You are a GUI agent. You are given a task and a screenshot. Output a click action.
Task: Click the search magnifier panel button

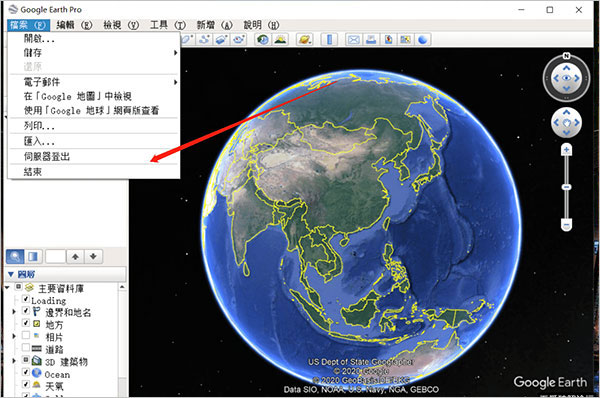point(15,256)
